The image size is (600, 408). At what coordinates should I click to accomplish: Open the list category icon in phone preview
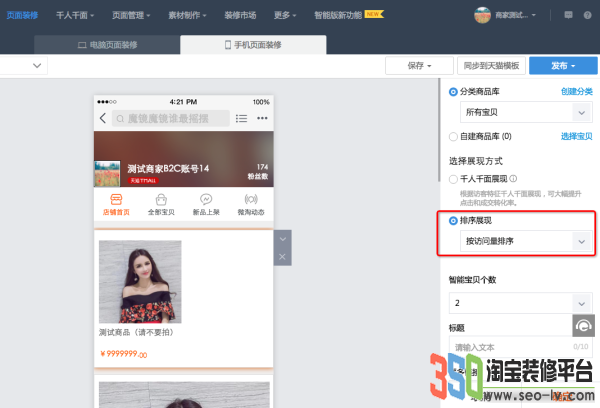pos(241,118)
